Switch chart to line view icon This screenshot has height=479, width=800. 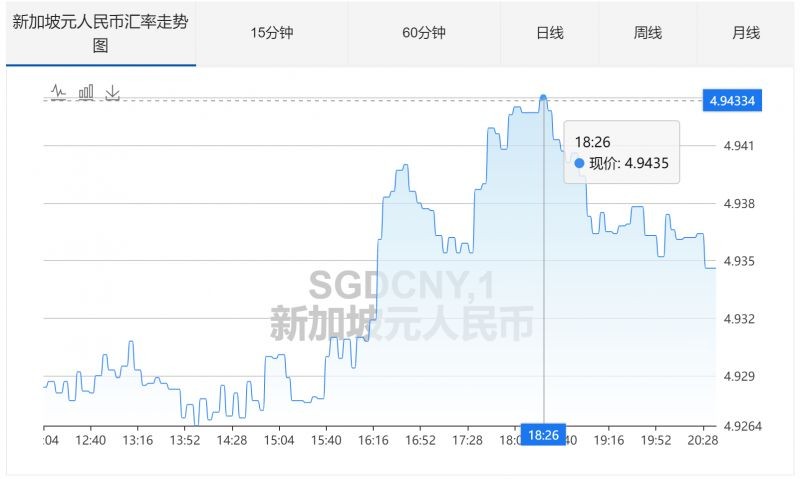tap(58, 92)
